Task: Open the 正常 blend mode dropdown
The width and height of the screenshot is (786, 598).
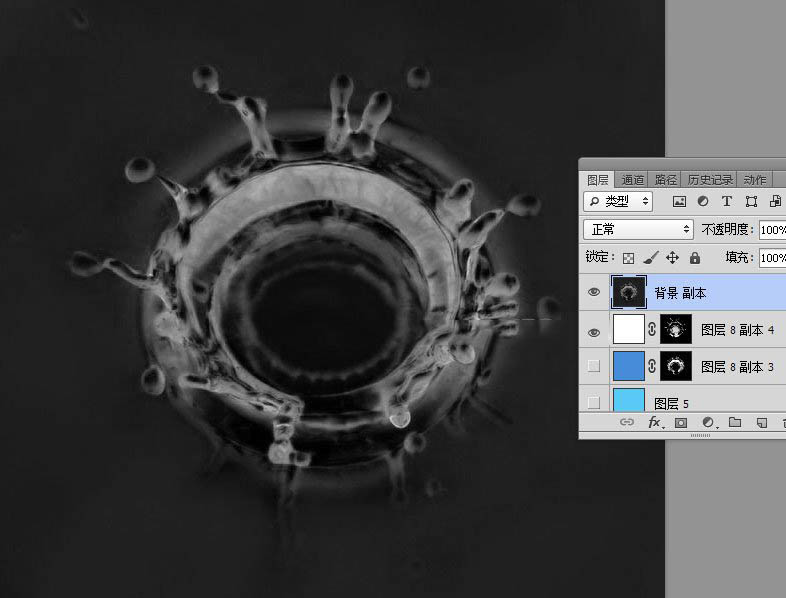Action: click(x=638, y=229)
